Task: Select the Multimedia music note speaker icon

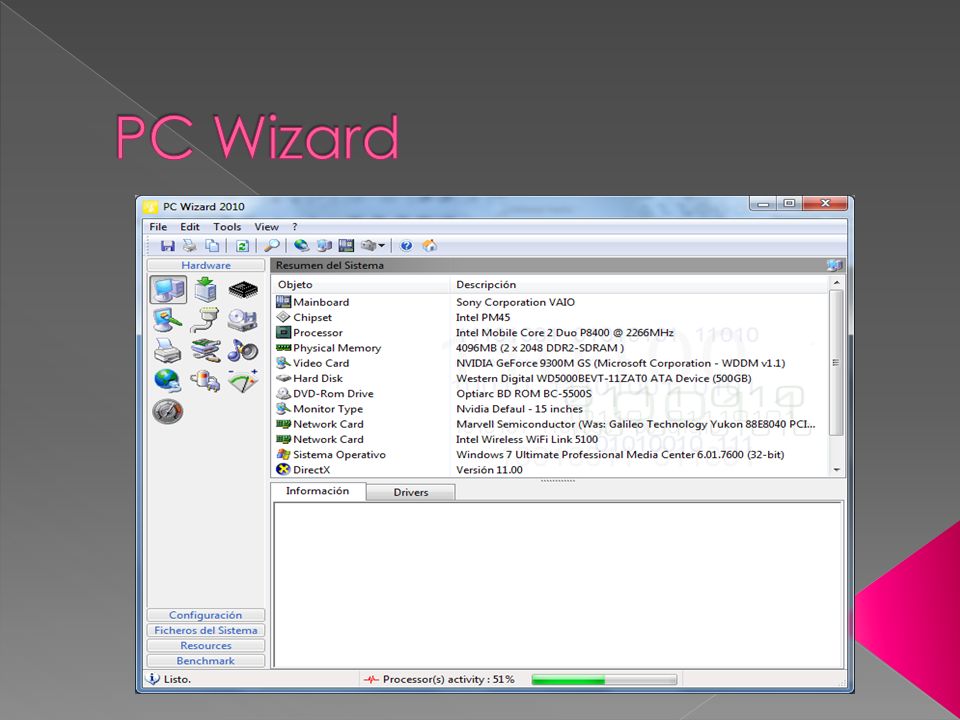Action: coord(243,350)
